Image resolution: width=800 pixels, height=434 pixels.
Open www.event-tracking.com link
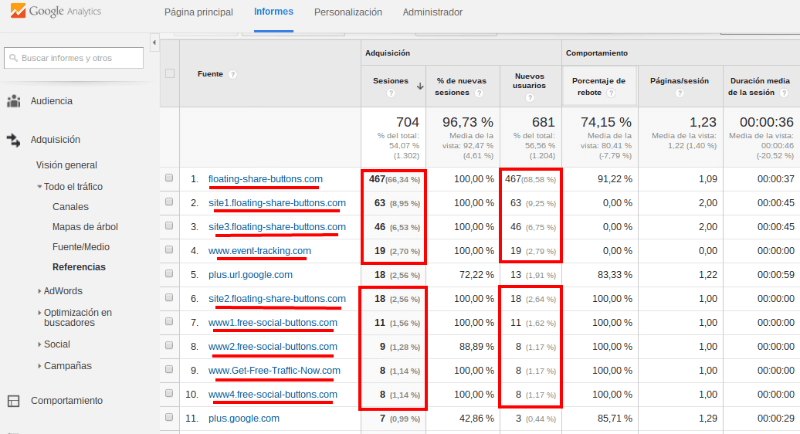[x=260, y=251]
